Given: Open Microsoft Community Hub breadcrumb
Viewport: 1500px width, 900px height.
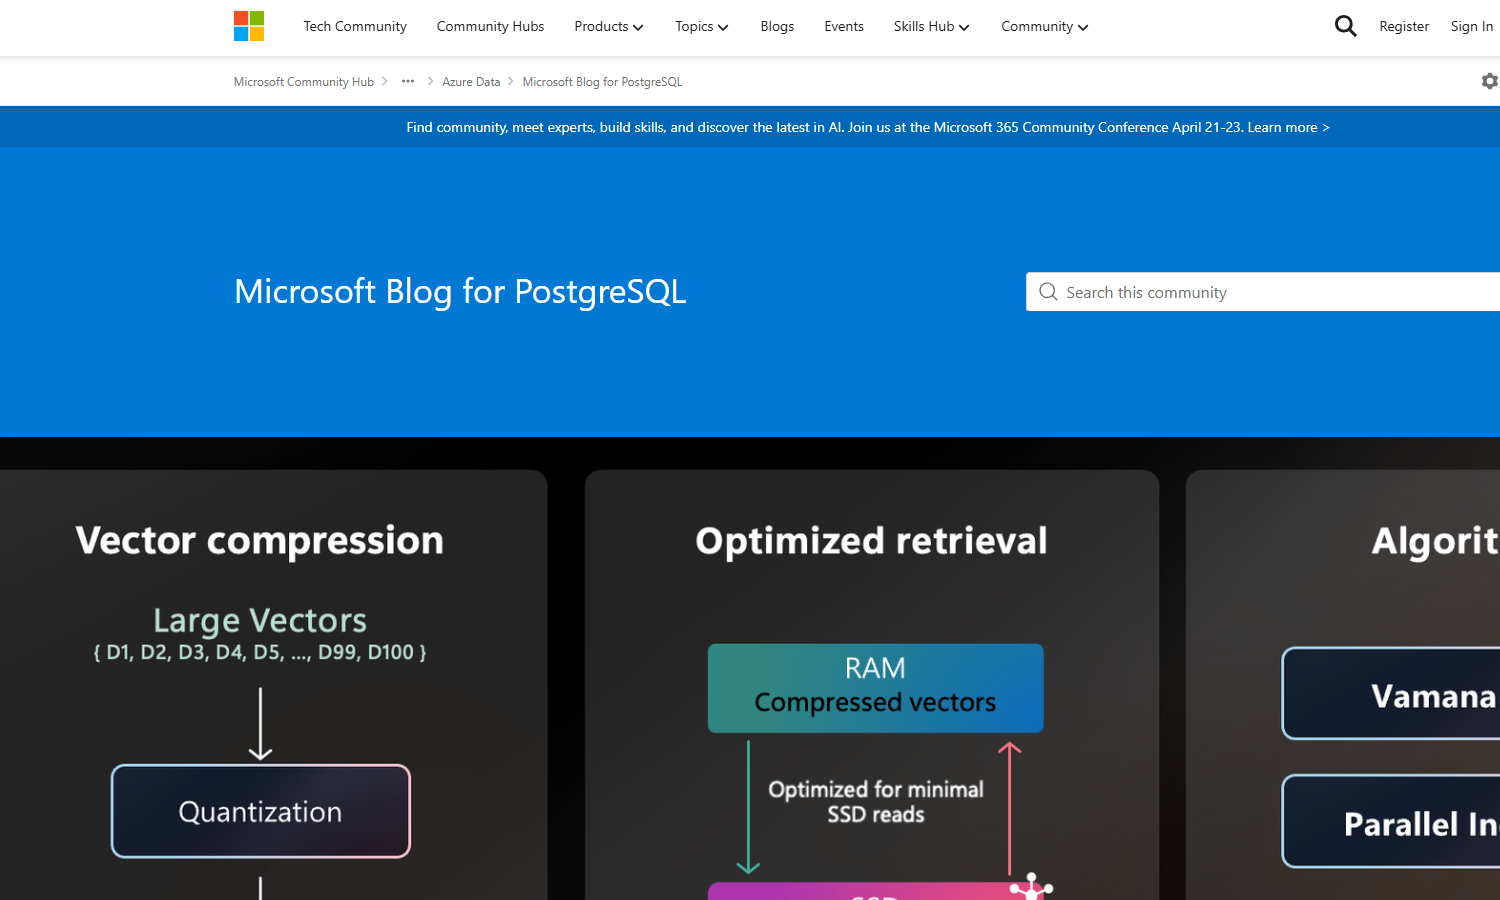Looking at the screenshot, I should pyautogui.click(x=303, y=82).
